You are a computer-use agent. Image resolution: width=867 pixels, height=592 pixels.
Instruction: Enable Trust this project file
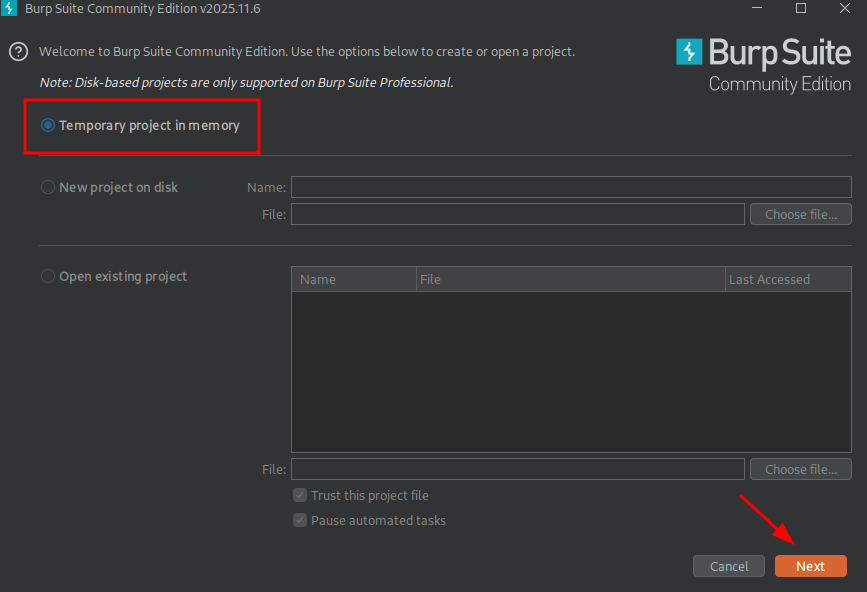click(299, 495)
